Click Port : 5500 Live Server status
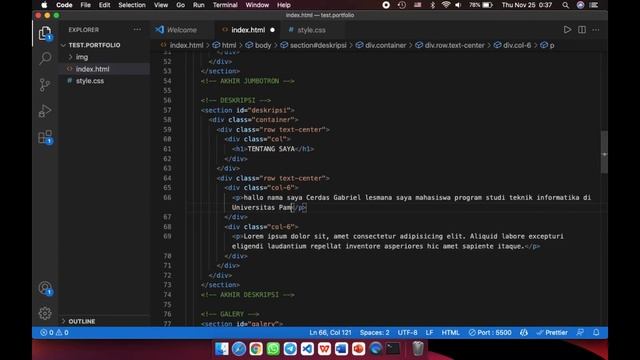This screenshot has height=360, width=640. (x=490, y=333)
